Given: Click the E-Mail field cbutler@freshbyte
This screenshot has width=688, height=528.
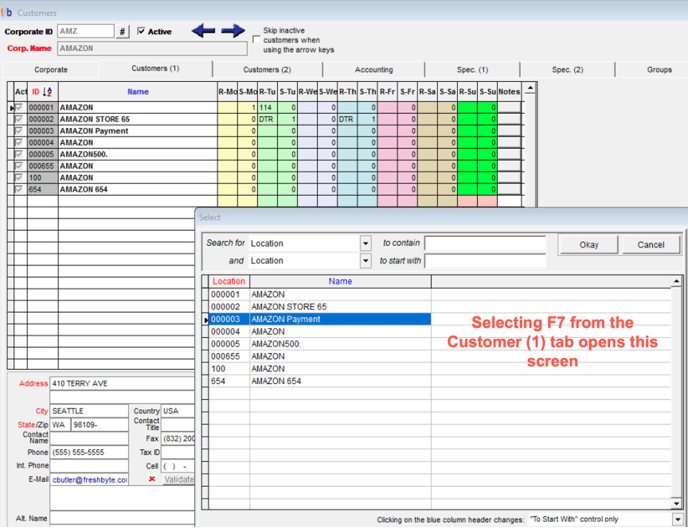Looking at the screenshot, I should pyautogui.click(x=89, y=480).
